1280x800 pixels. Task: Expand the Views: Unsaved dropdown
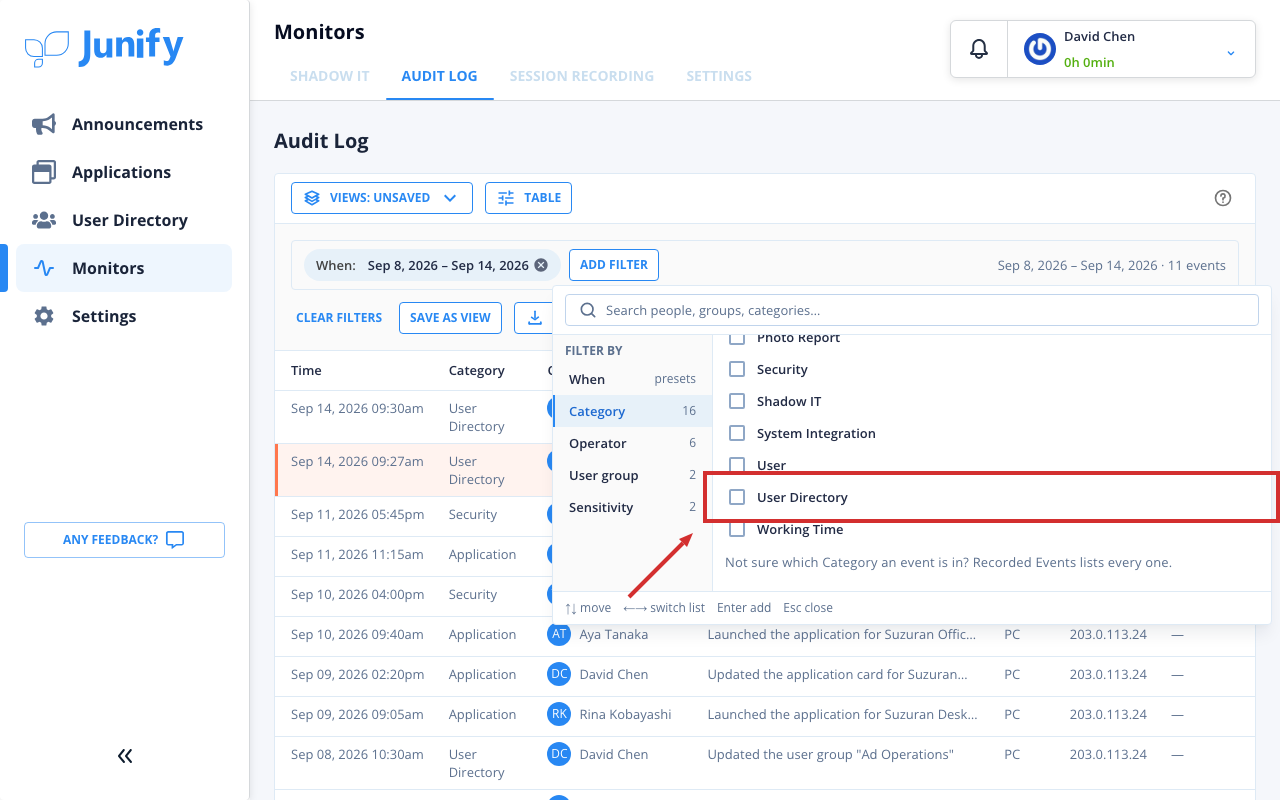[x=381, y=198]
